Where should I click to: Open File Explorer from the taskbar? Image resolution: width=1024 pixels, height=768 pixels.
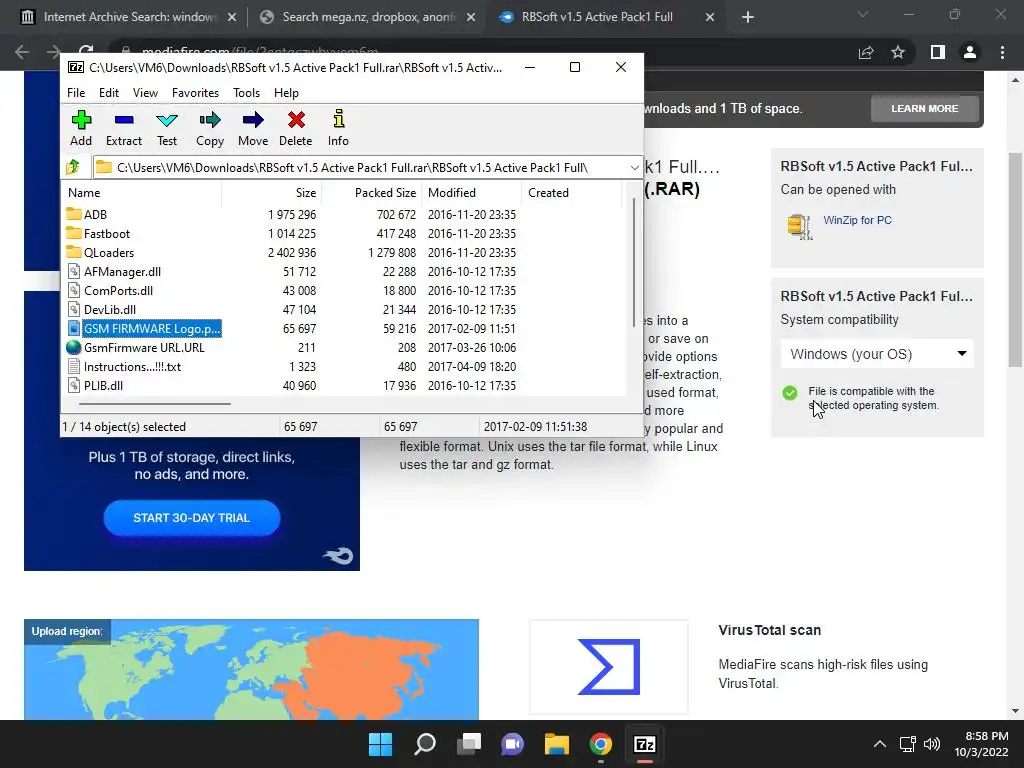click(x=557, y=744)
